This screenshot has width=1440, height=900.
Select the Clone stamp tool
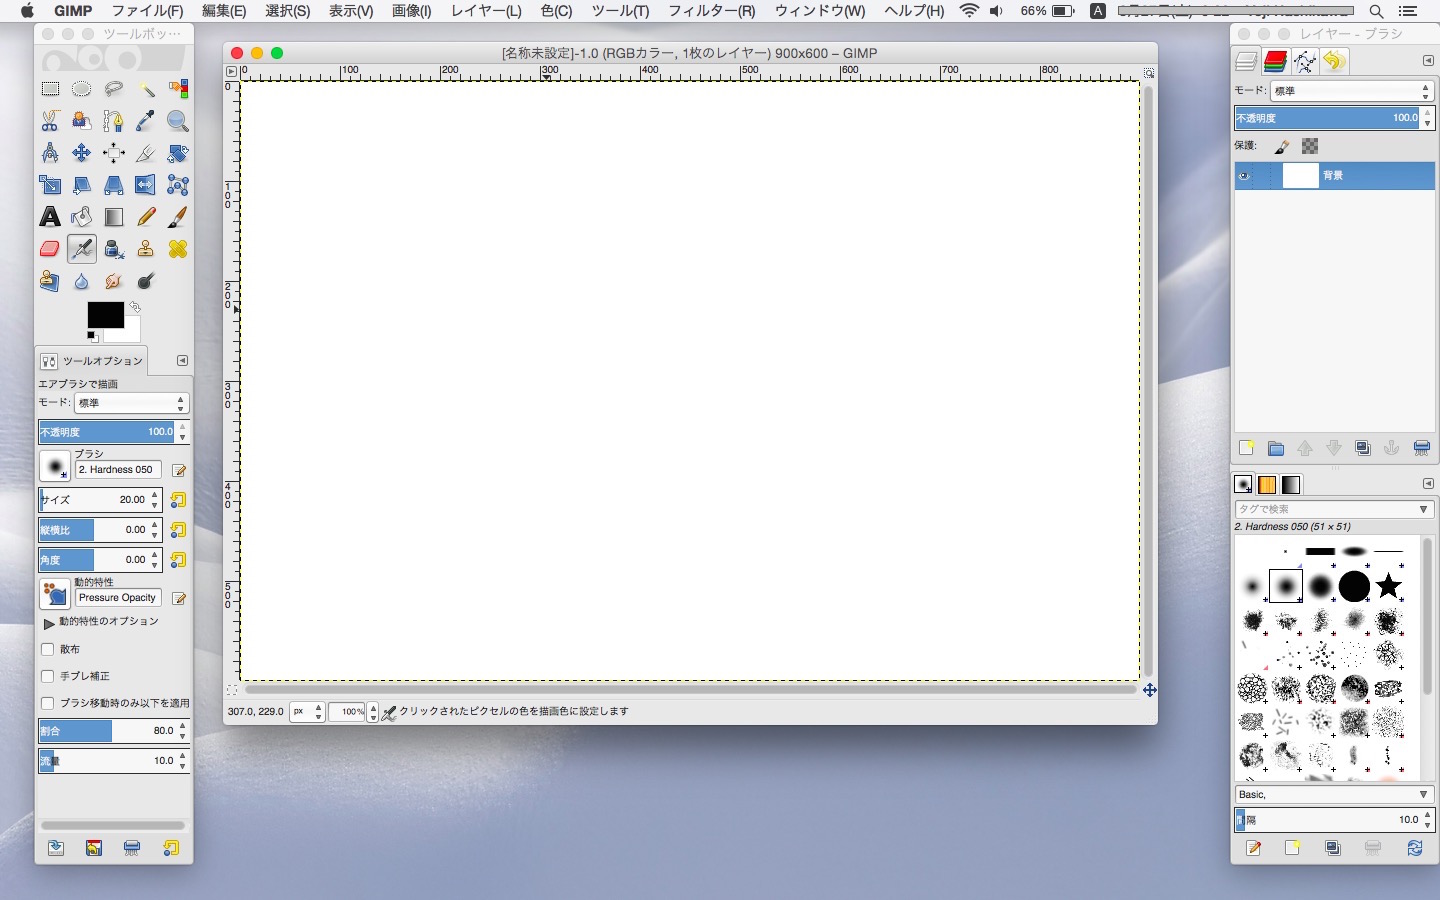pos(146,249)
